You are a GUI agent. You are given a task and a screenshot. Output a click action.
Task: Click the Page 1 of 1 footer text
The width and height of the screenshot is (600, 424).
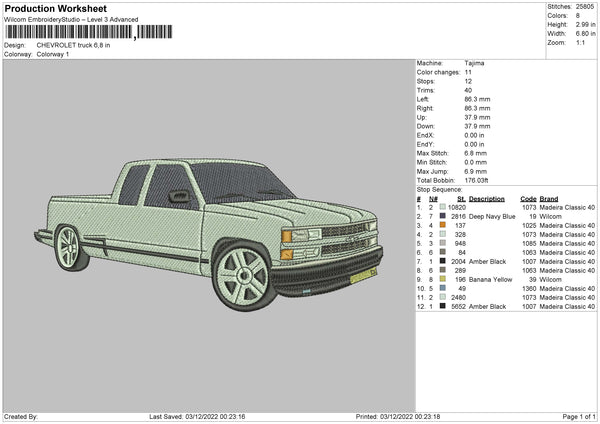tap(577, 416)
